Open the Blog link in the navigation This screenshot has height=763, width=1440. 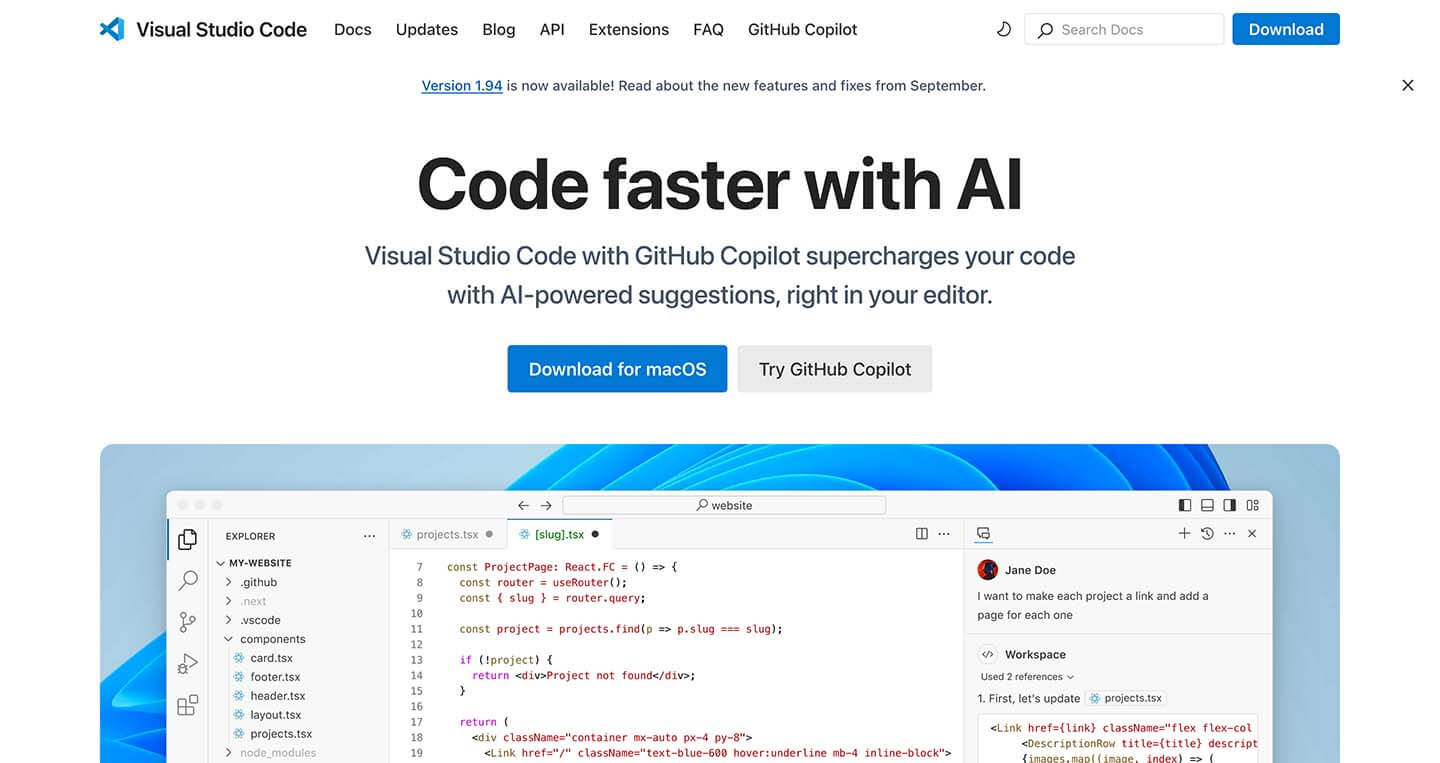tap(499, 30)
